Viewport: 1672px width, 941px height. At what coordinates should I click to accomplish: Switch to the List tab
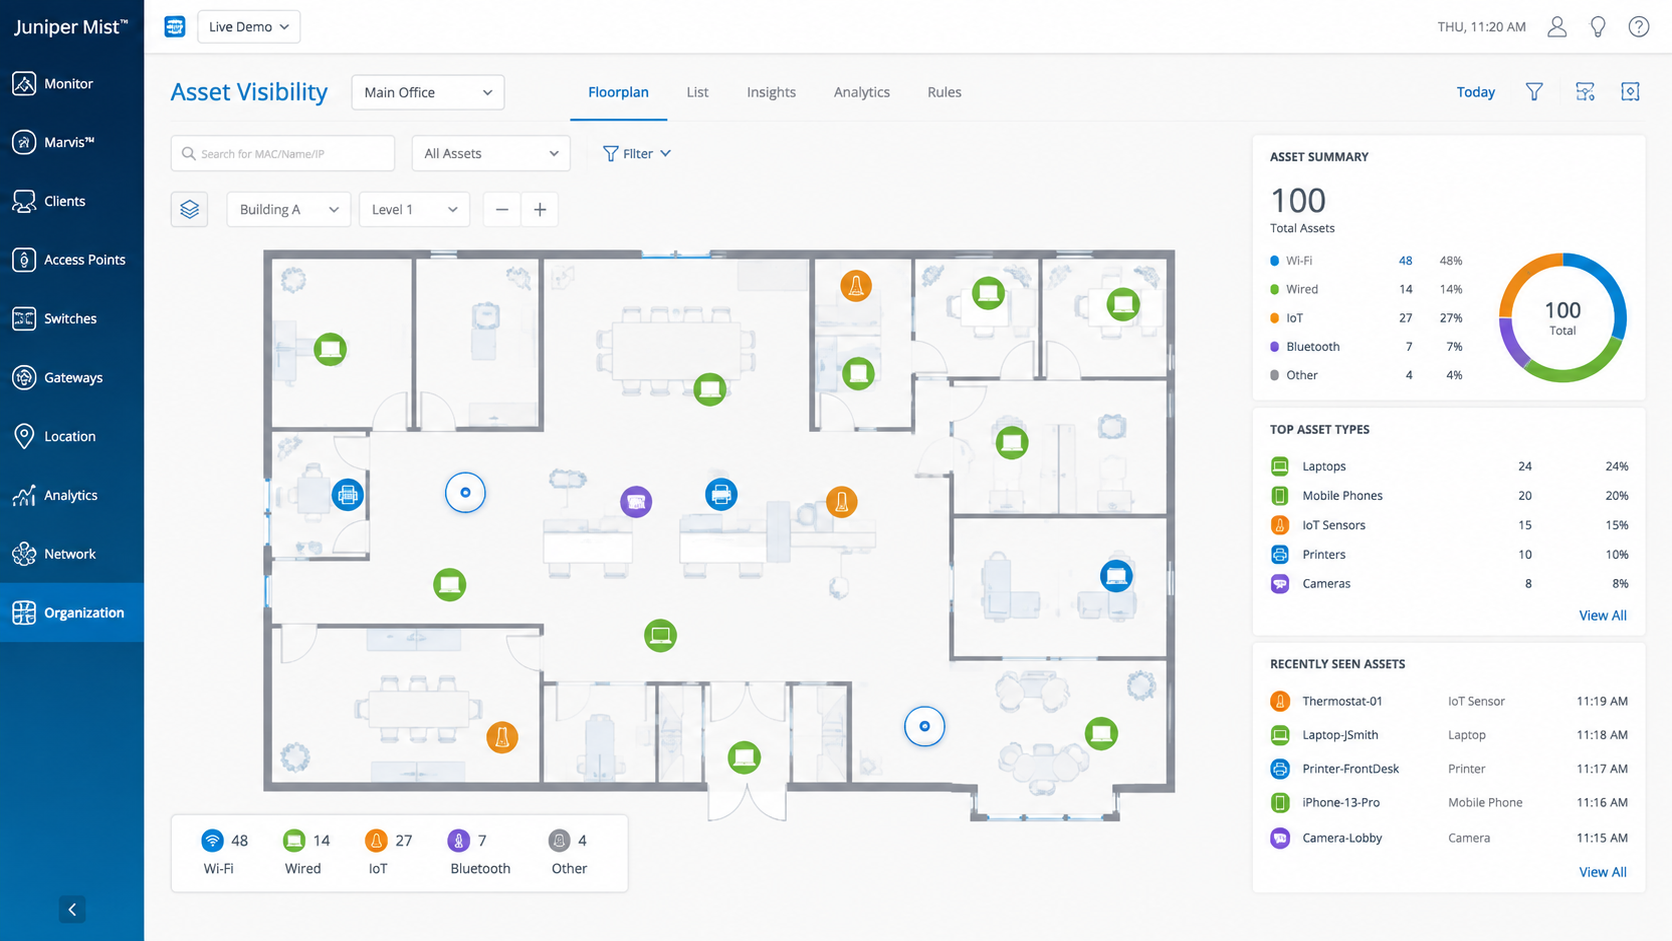click(697, 92)
